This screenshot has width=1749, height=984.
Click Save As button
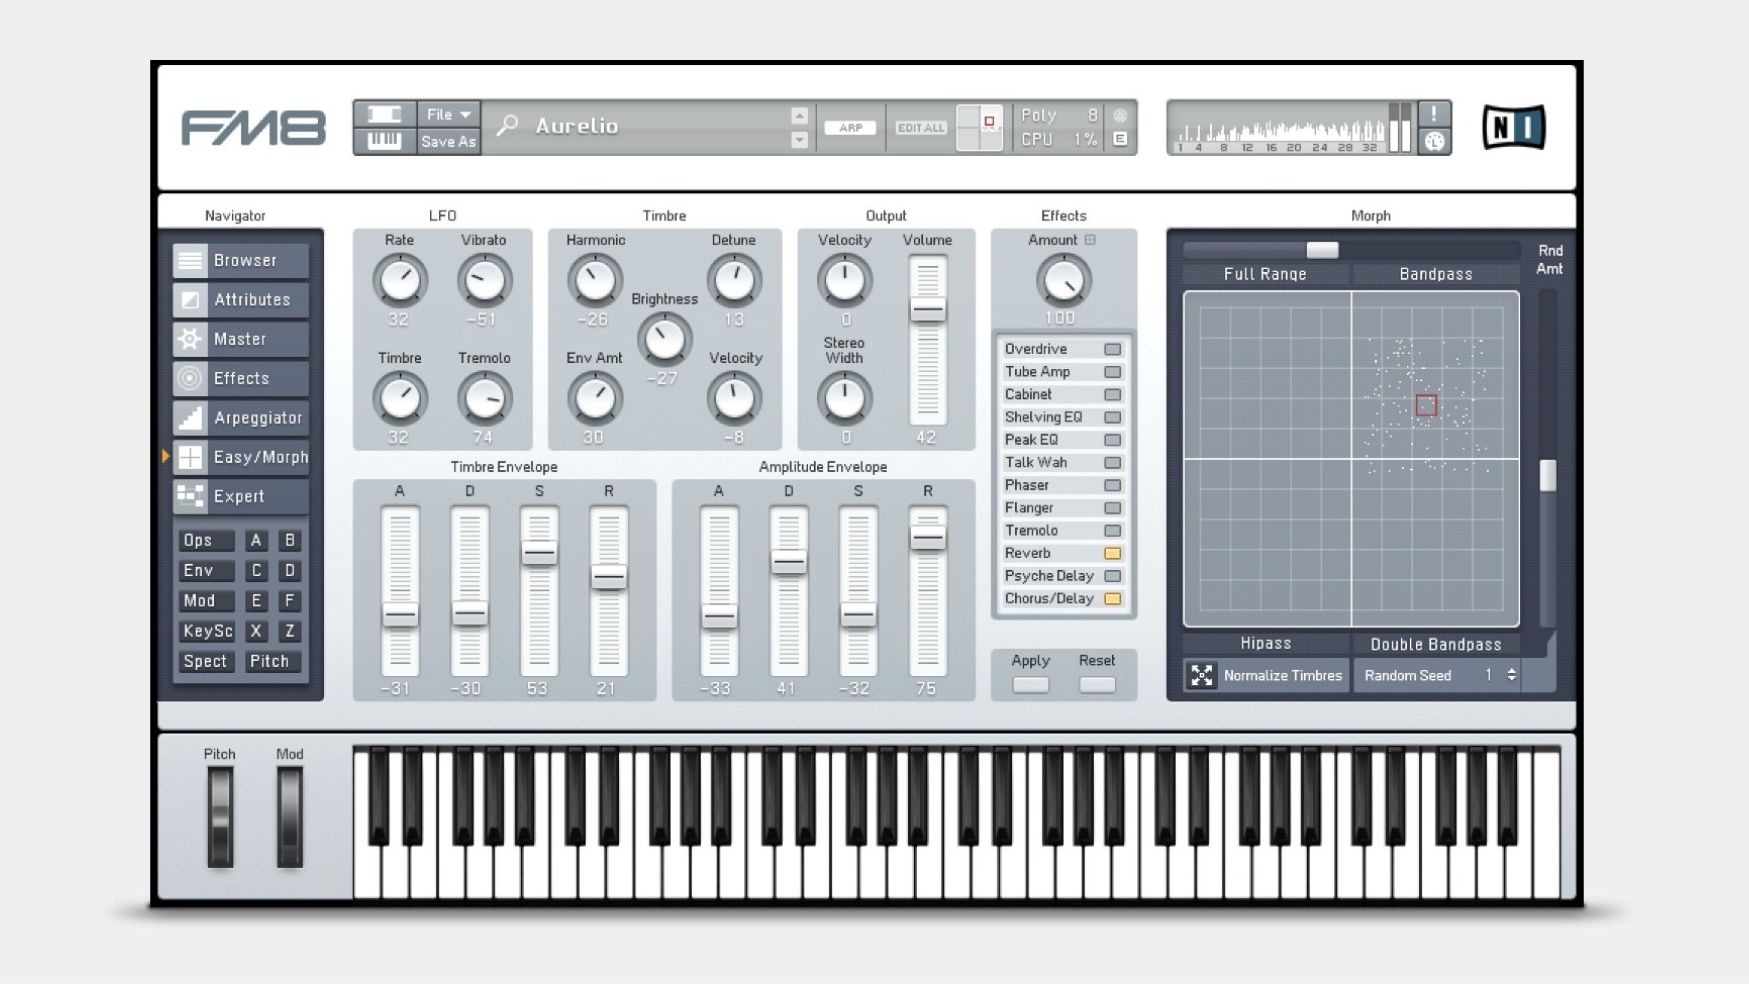point(448,141)
